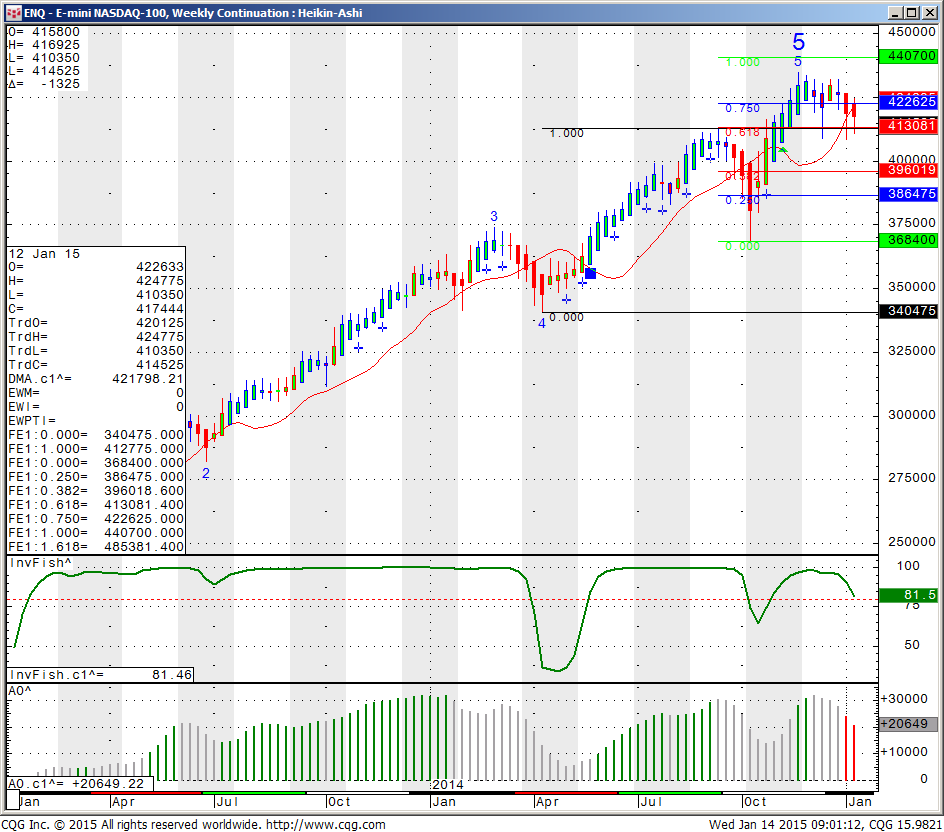Click the Elliott wave 4 label
This screenshot has width=944, height=832.
(542, 324)
